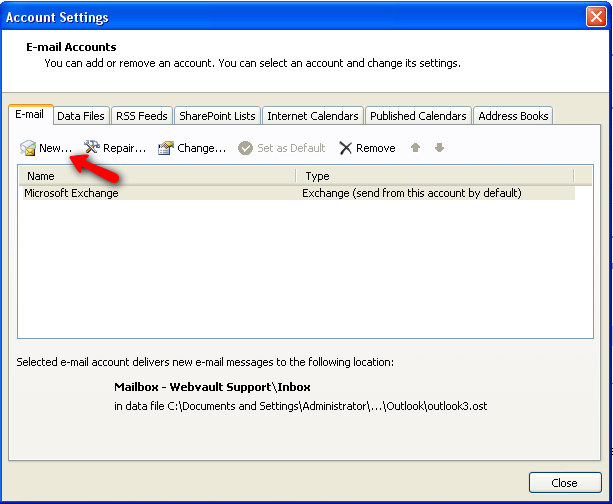
Task: Switch to the E-mail tab
Action: pos(29,115)
